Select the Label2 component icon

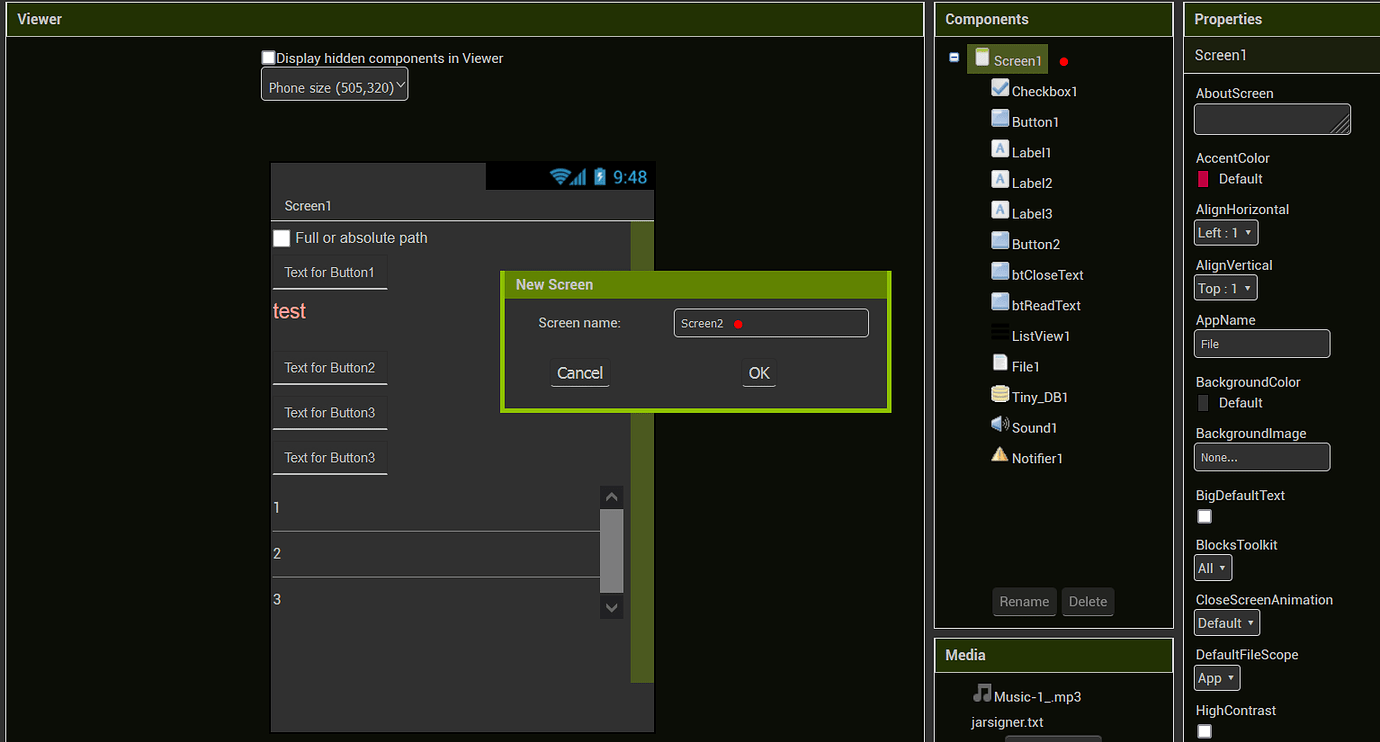coord(1000,182)
